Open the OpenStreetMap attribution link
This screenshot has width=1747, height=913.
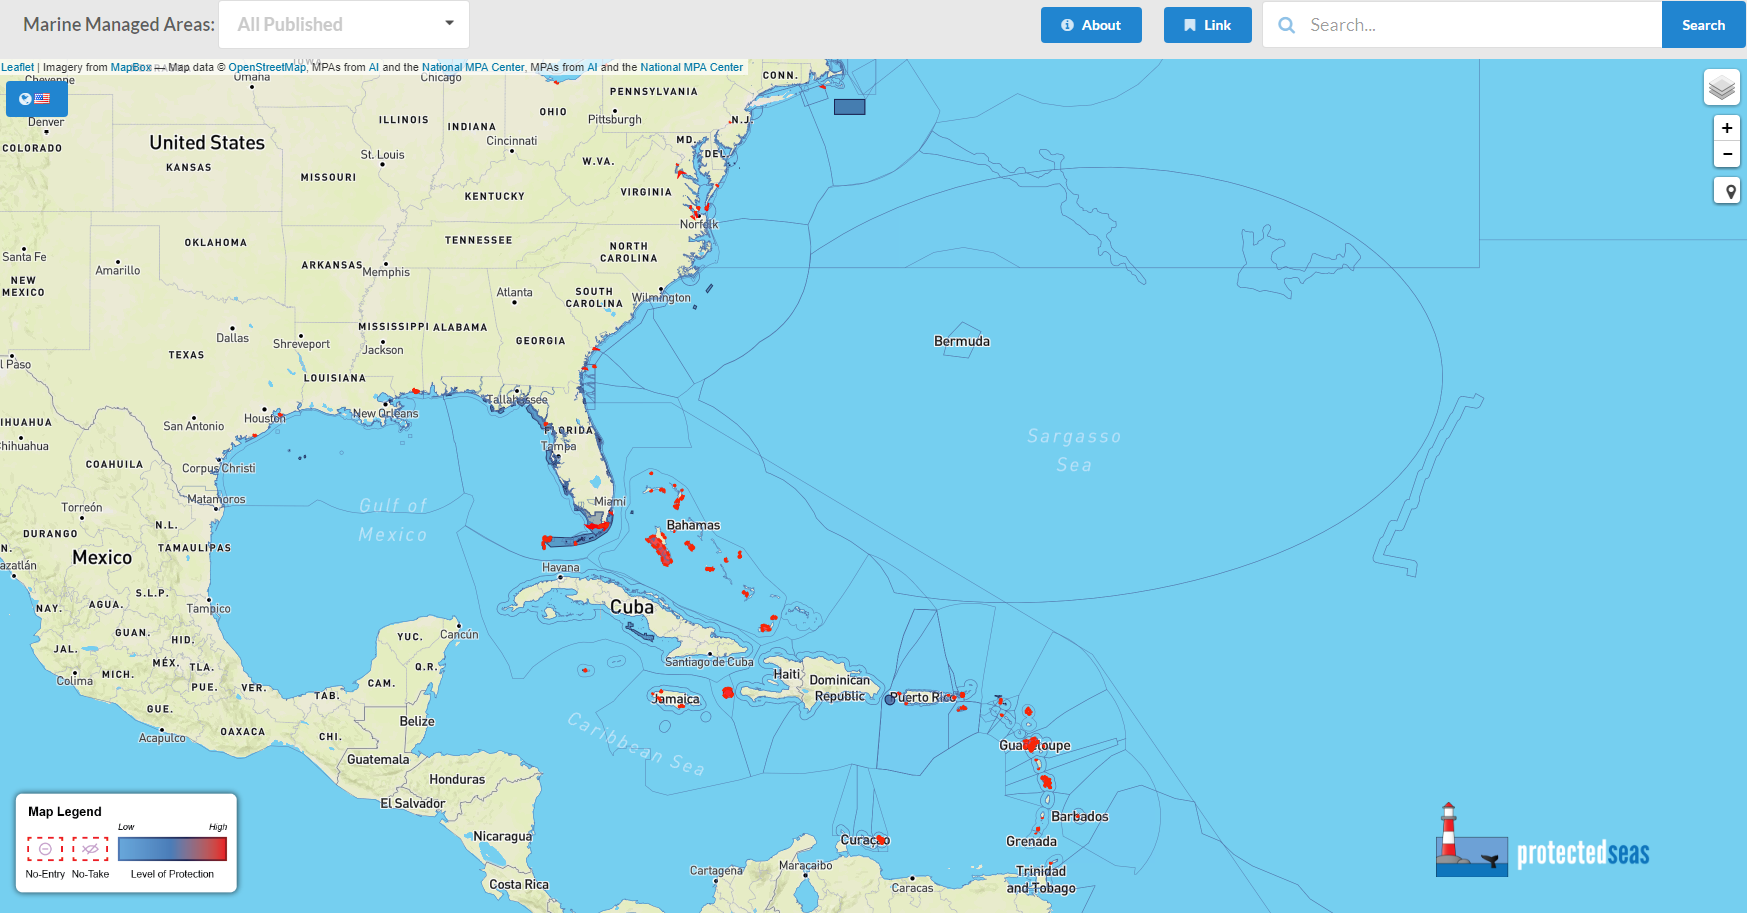pos(266,67)
